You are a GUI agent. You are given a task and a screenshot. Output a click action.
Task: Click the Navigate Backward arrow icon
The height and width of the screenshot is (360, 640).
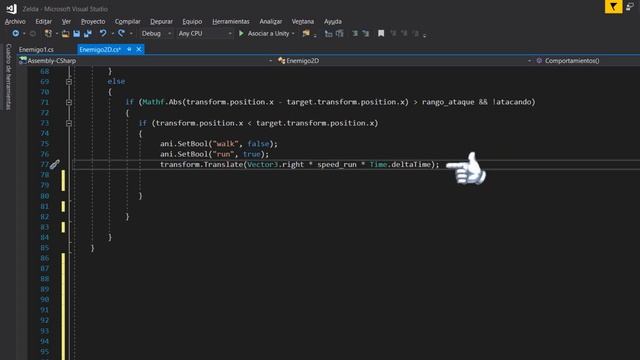[x=16, y=33]
